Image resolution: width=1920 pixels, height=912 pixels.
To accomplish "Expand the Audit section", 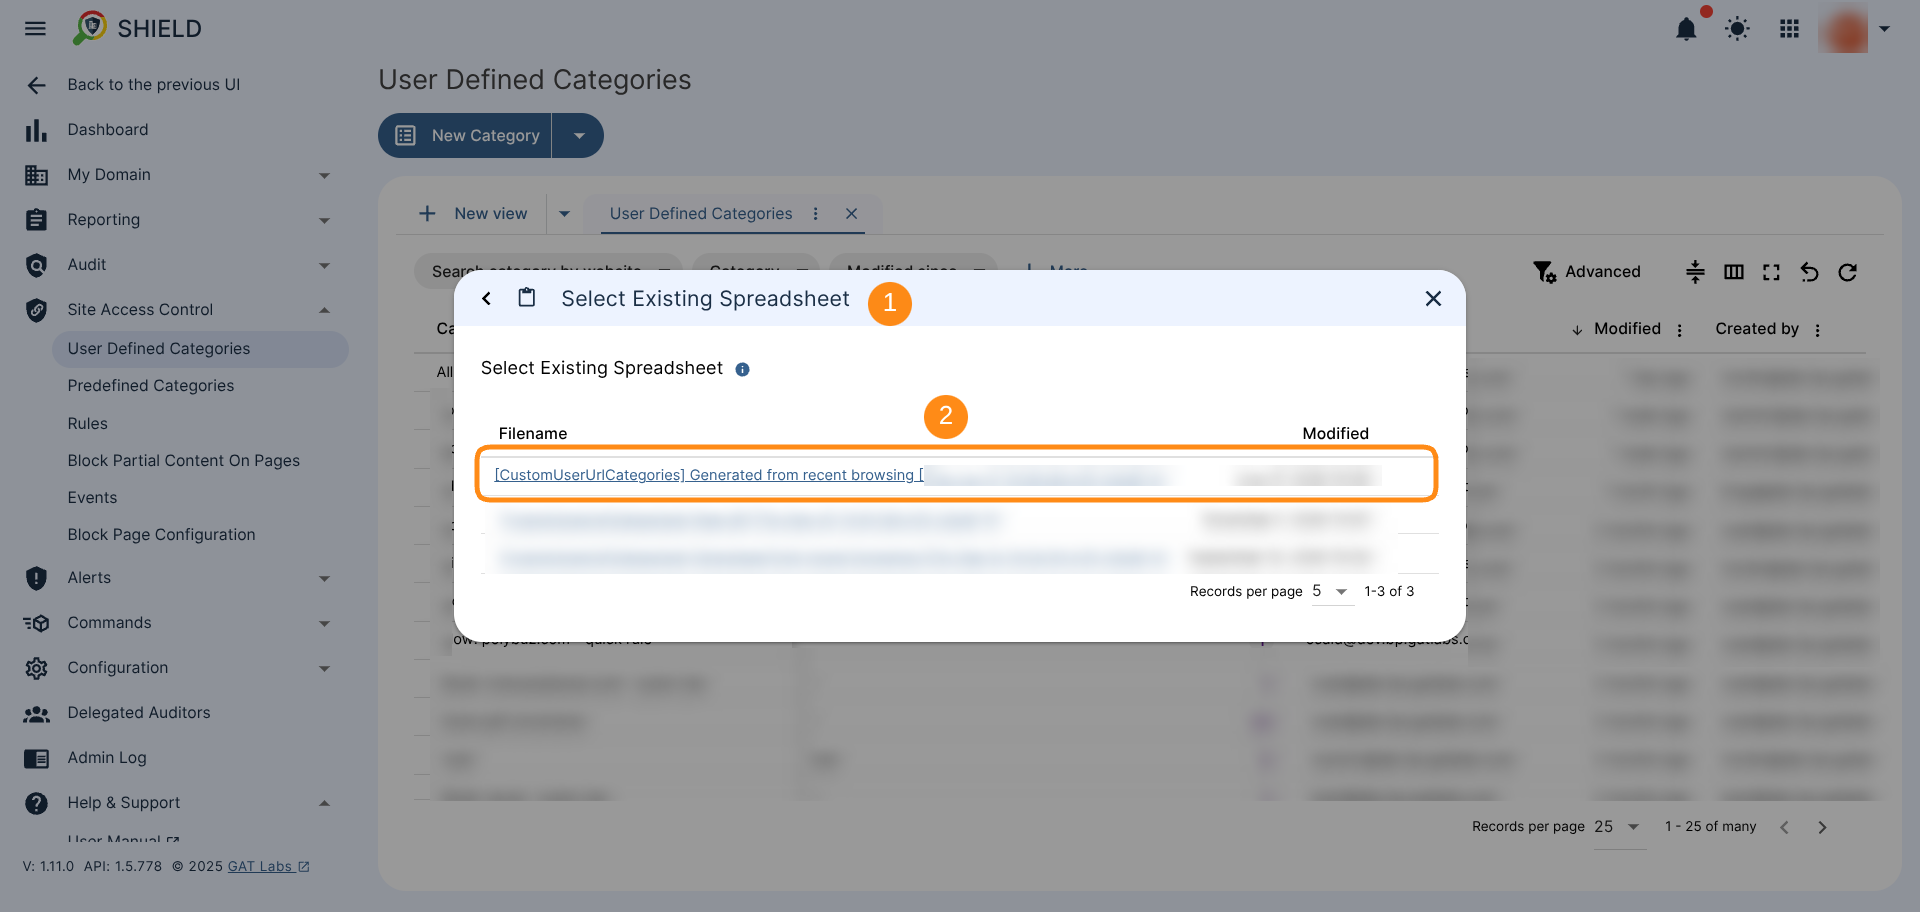I will [324, 265].
